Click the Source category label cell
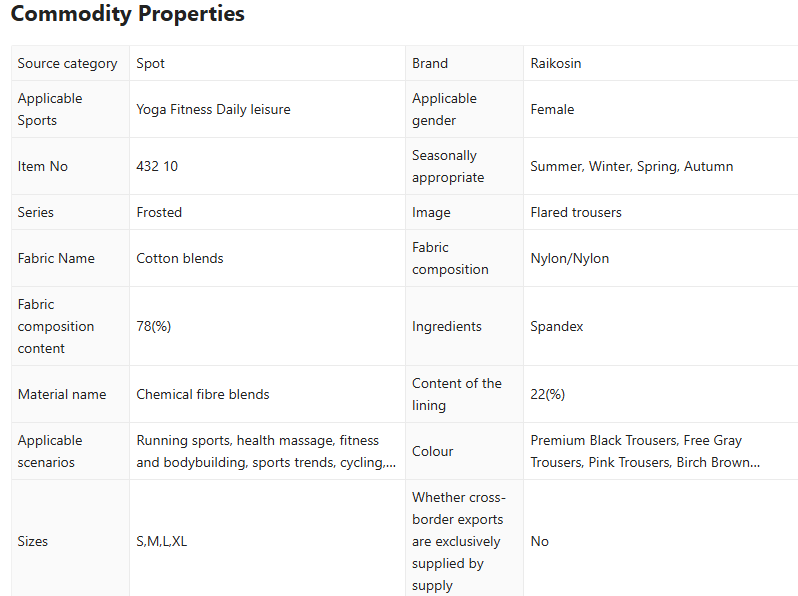798x596 pixels. (67, 63)
